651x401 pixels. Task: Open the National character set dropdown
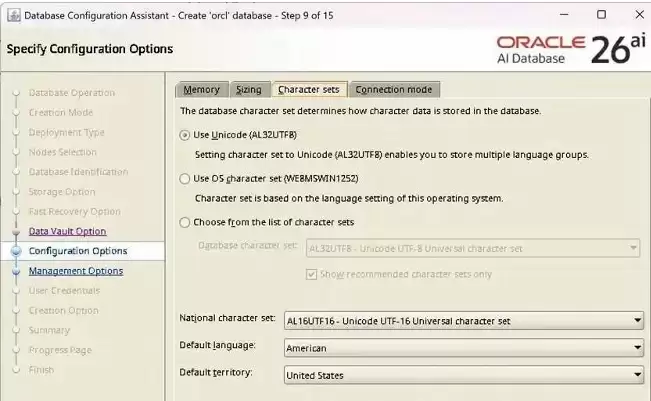pyautogui.click(x=463, y=321)
